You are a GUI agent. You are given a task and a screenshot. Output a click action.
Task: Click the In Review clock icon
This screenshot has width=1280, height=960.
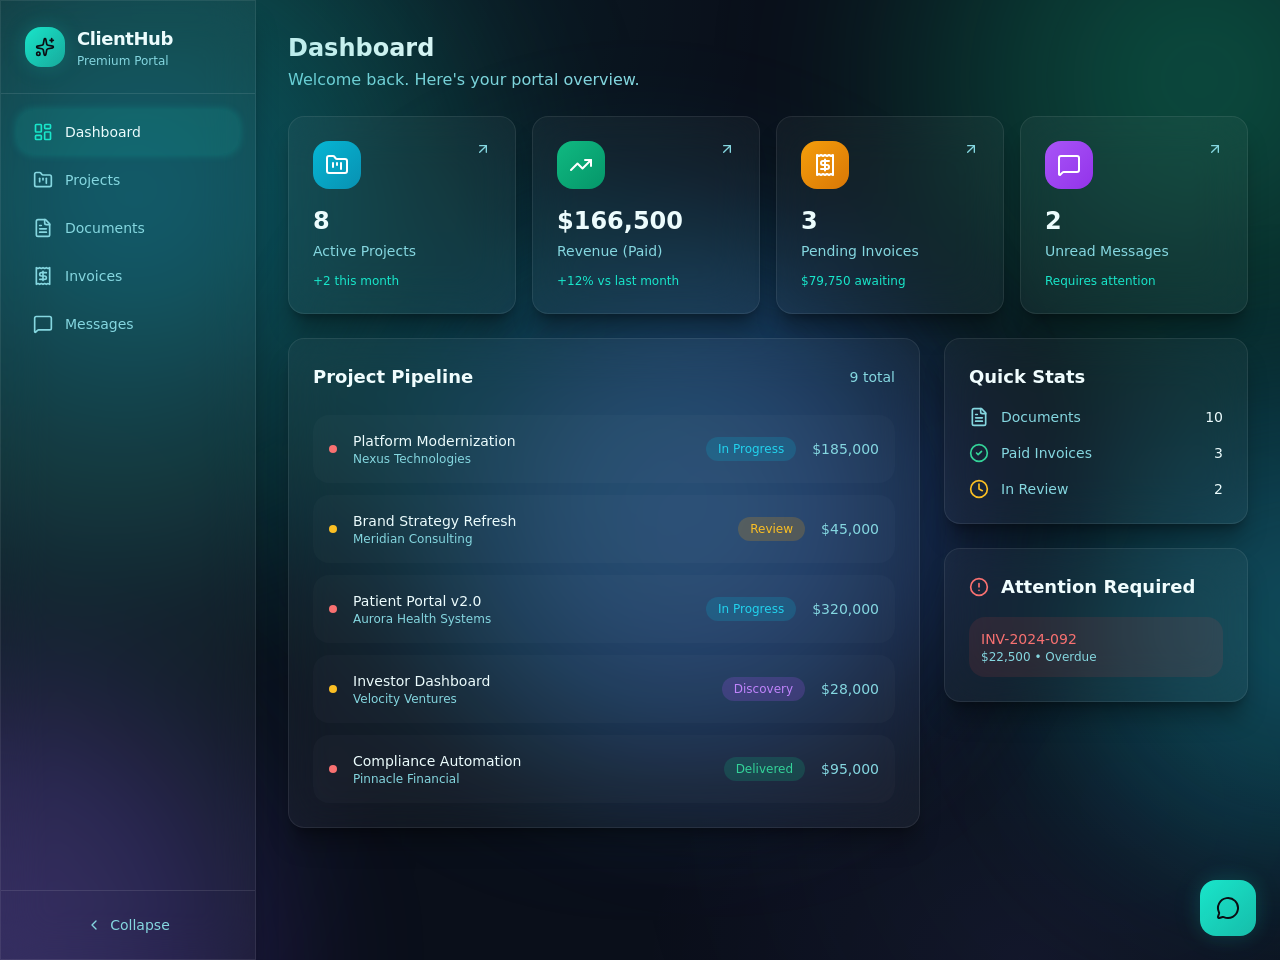click(979, 489)
